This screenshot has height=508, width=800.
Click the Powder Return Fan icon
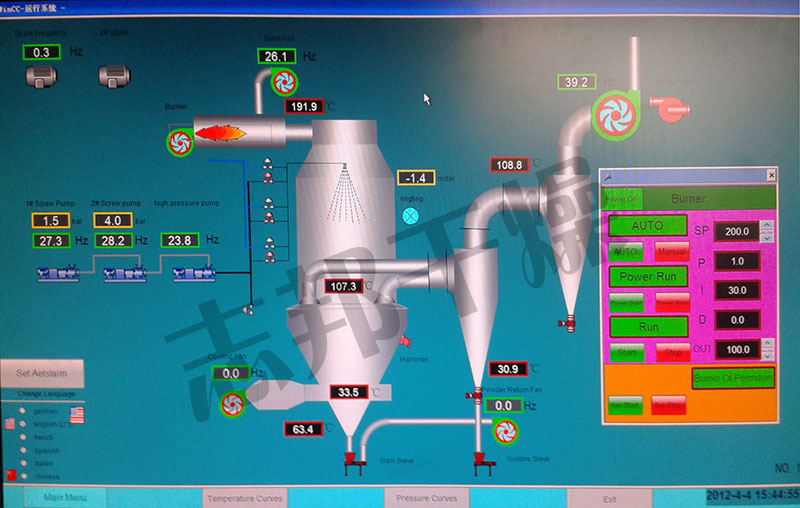pyautogui.click(x=506, y=431)
